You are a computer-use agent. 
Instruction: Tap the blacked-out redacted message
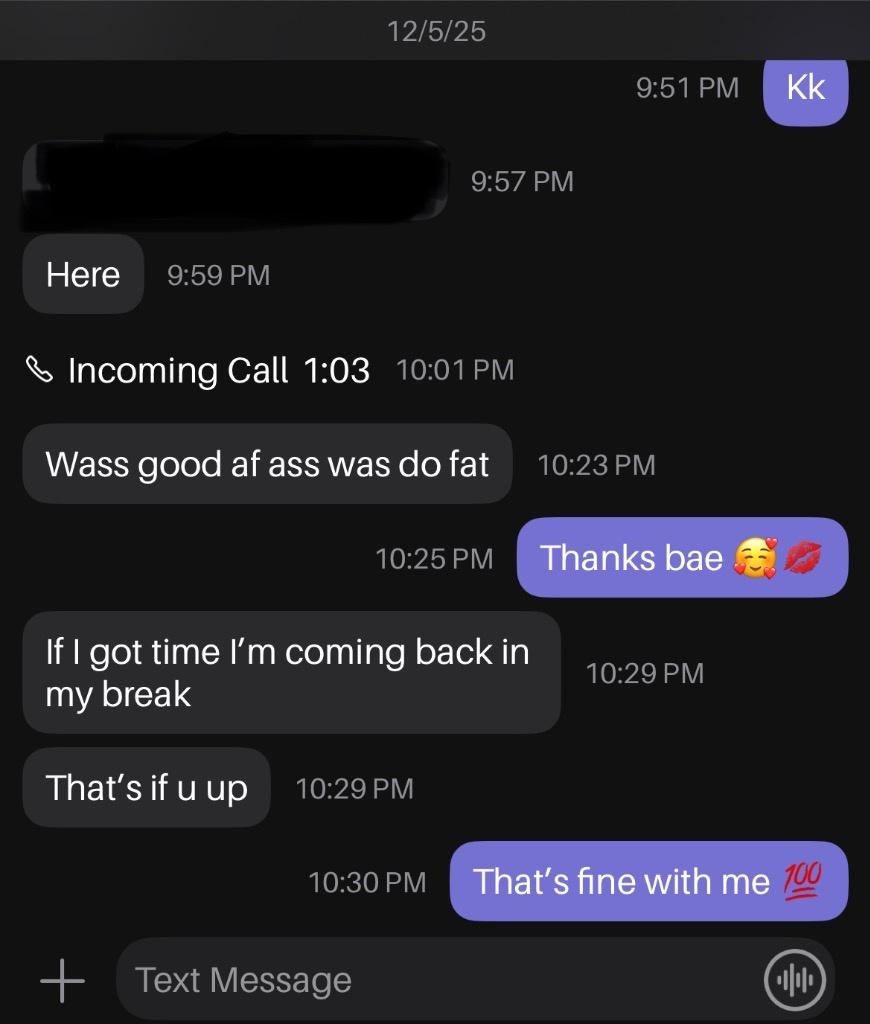coord(235,181)
